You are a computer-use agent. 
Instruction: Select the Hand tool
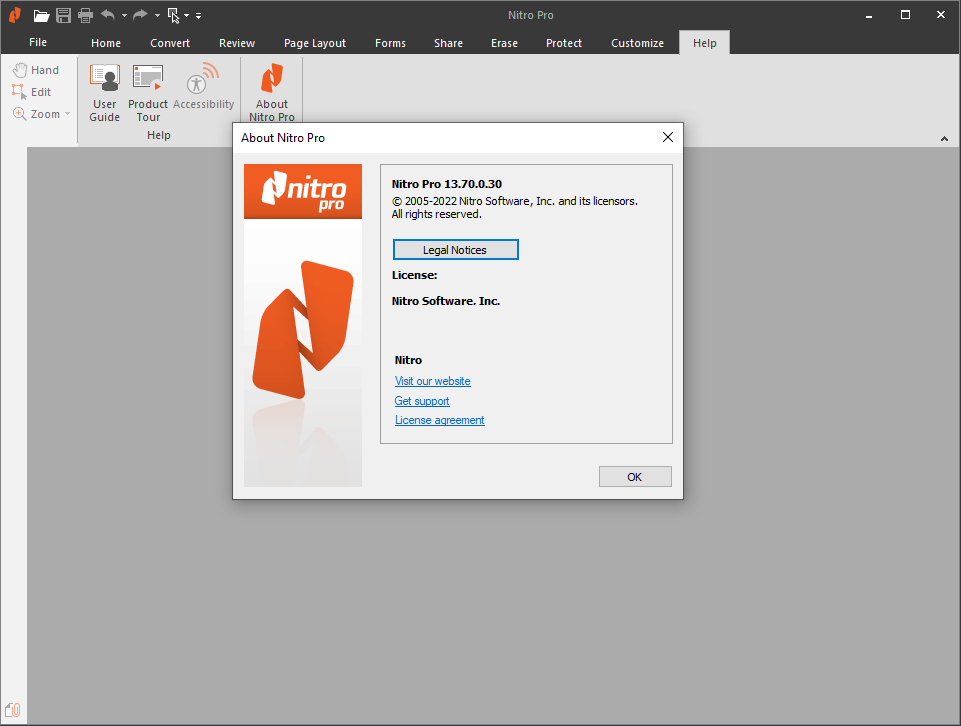(36, 70)
